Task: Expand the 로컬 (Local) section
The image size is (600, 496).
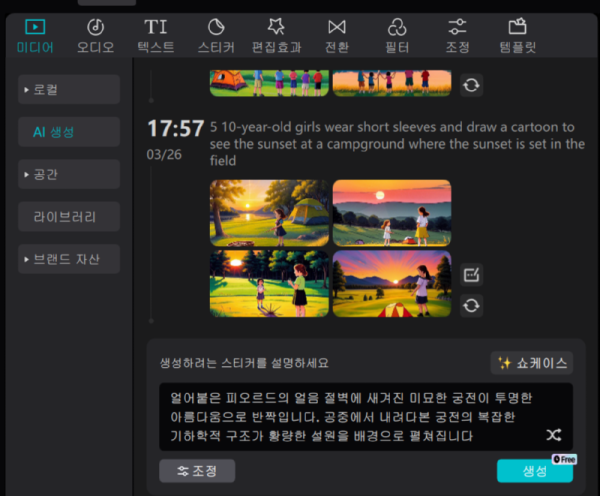Action: click(x=69, y=90)
